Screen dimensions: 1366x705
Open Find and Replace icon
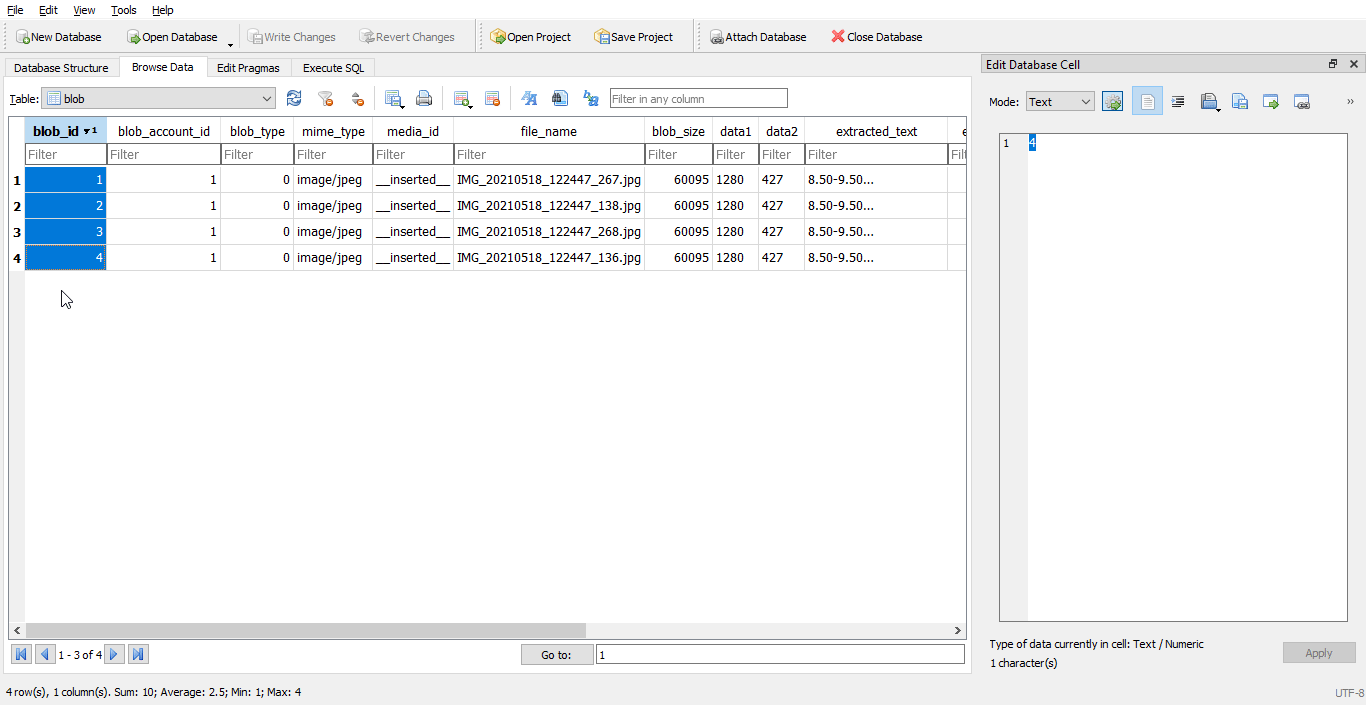click(x=591, y=98)
